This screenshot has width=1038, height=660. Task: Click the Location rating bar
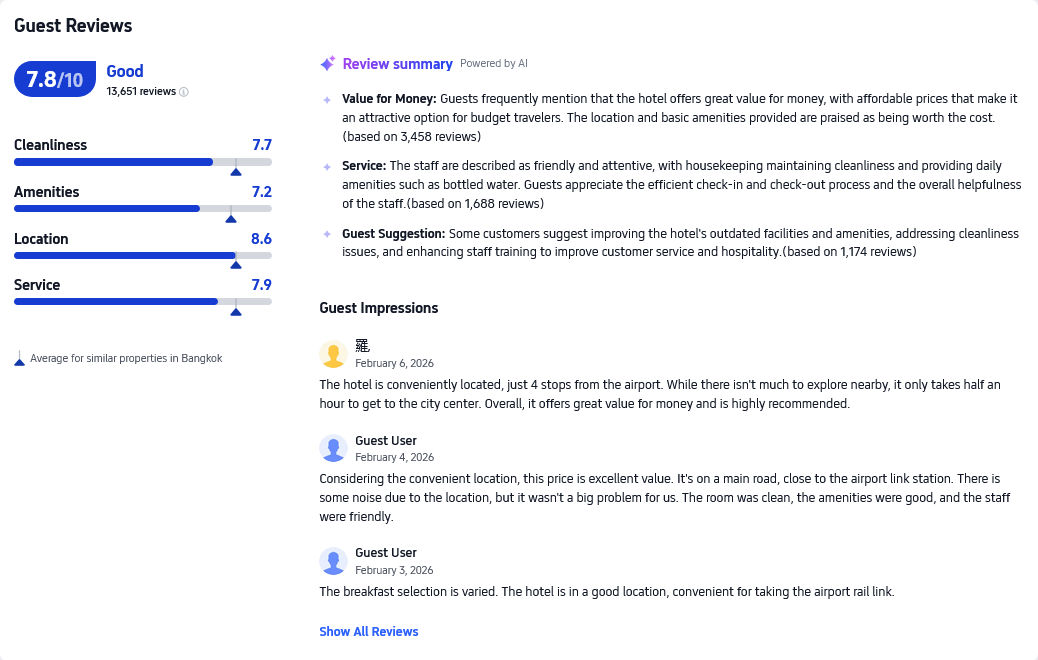click(x=143, y=255)
